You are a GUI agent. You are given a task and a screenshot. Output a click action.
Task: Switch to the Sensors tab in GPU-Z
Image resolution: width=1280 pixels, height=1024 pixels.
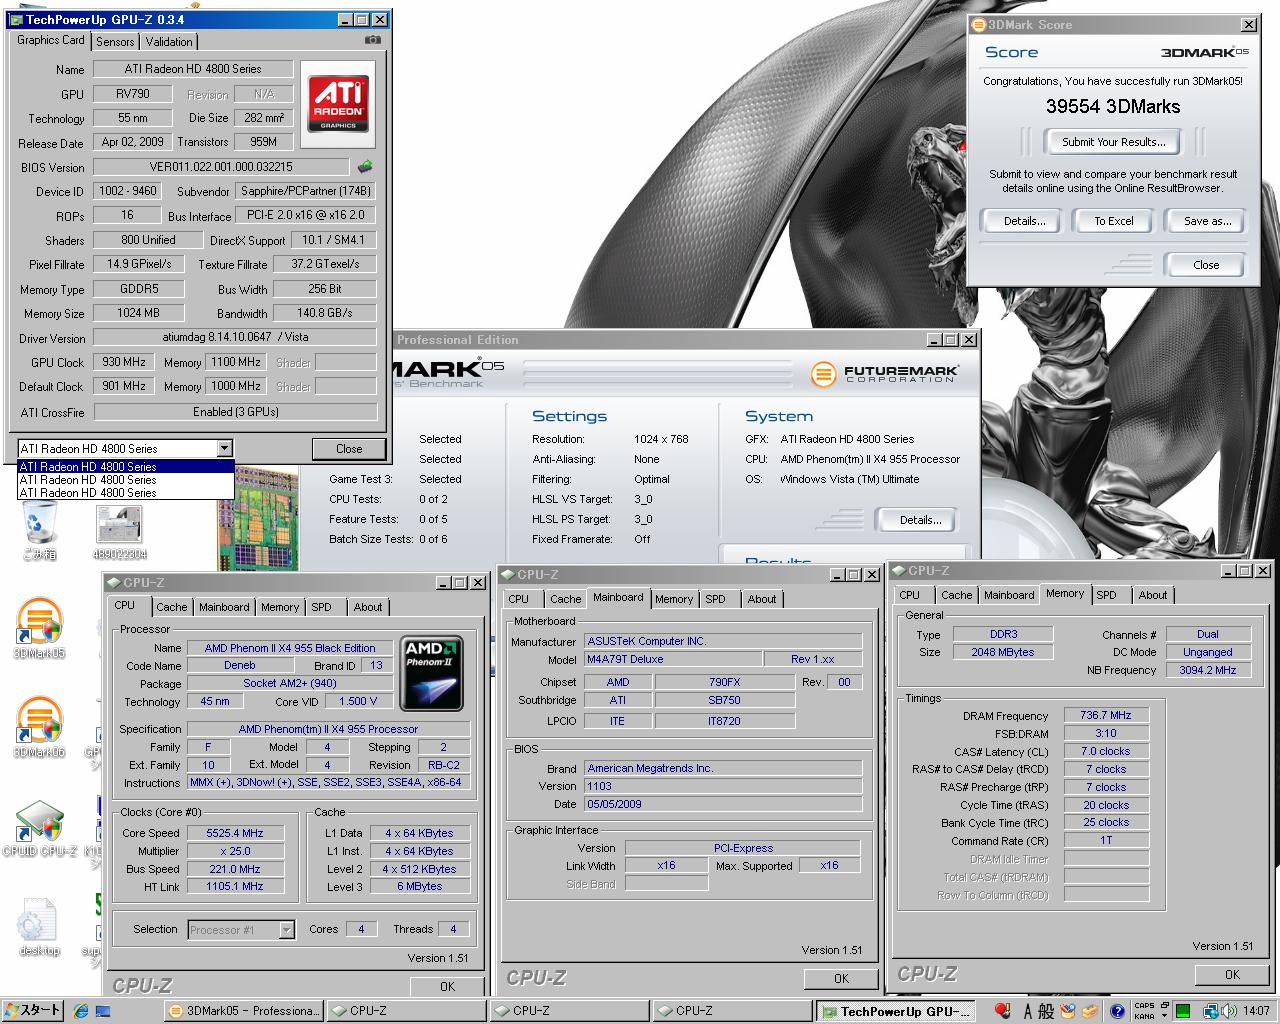115,42
